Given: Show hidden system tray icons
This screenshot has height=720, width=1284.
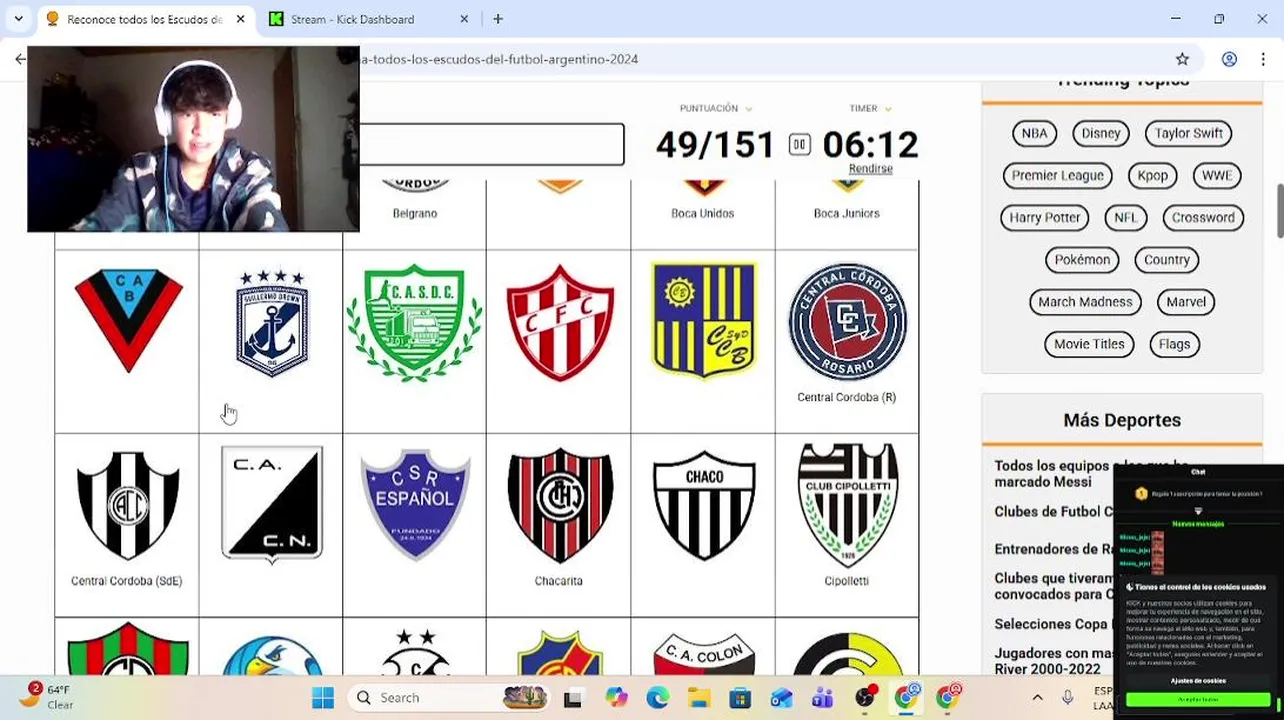Looking at the screenshot, I should [x=1037, y=698].
